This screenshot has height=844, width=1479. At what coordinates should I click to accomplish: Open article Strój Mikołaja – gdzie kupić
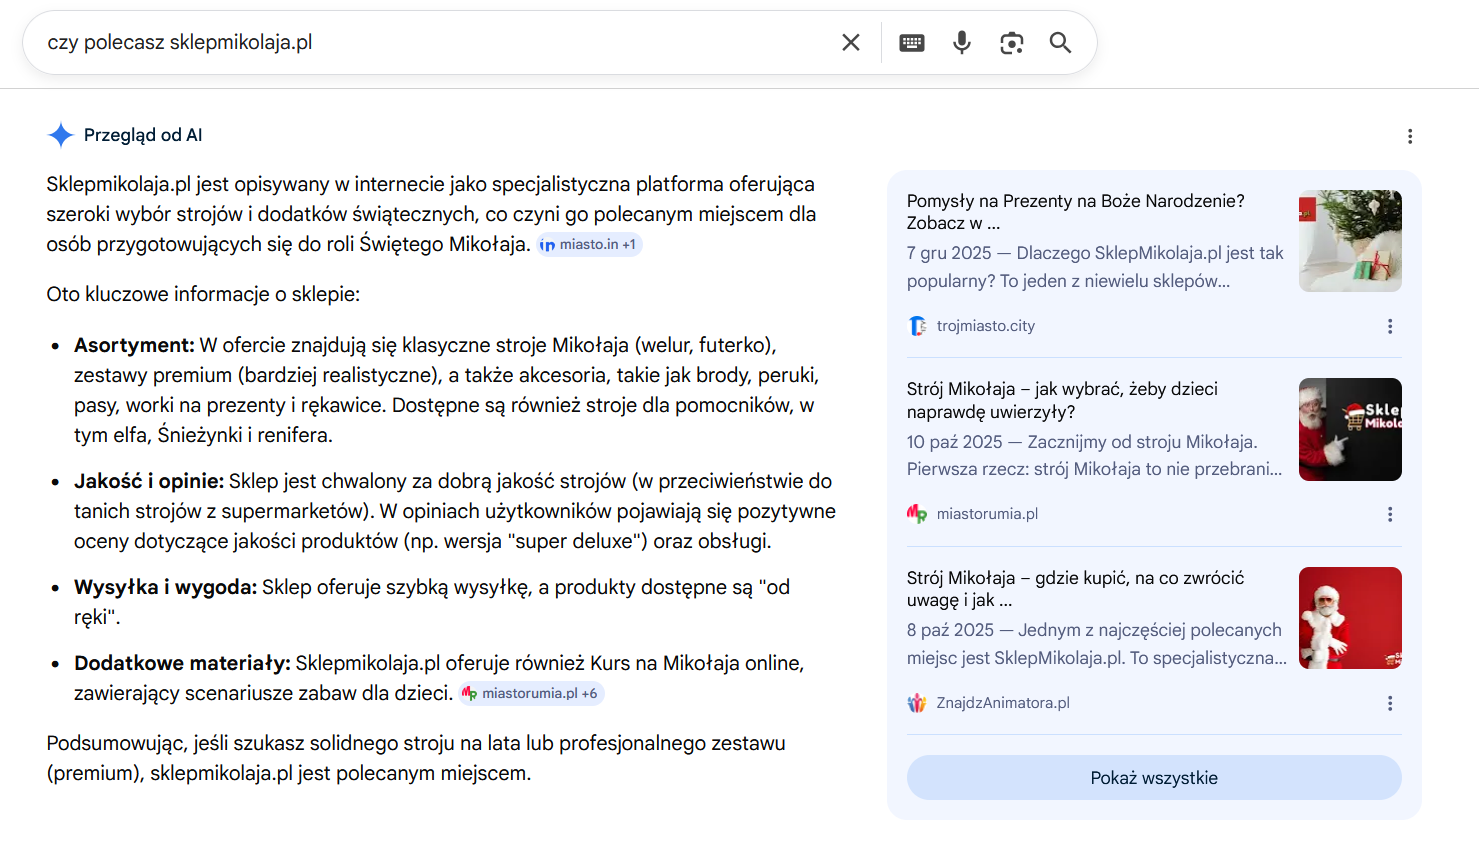tap(1076, 589)
